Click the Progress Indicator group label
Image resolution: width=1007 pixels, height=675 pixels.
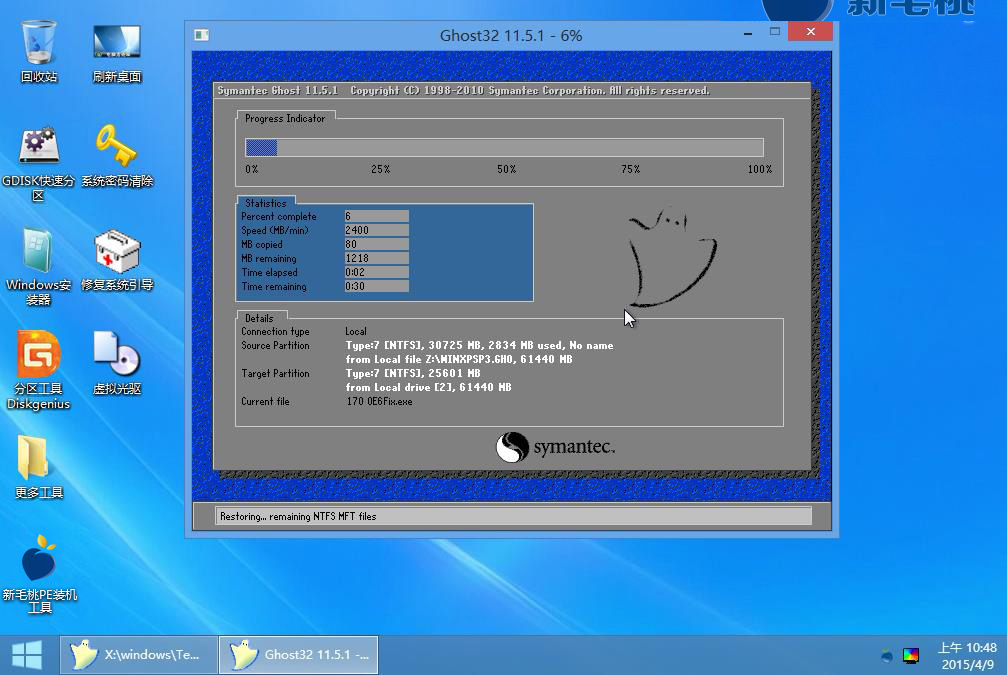(285, 119)
